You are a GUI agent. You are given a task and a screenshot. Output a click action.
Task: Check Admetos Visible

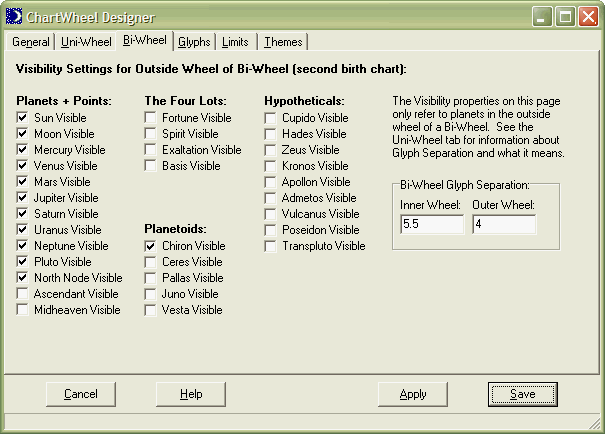270,198
